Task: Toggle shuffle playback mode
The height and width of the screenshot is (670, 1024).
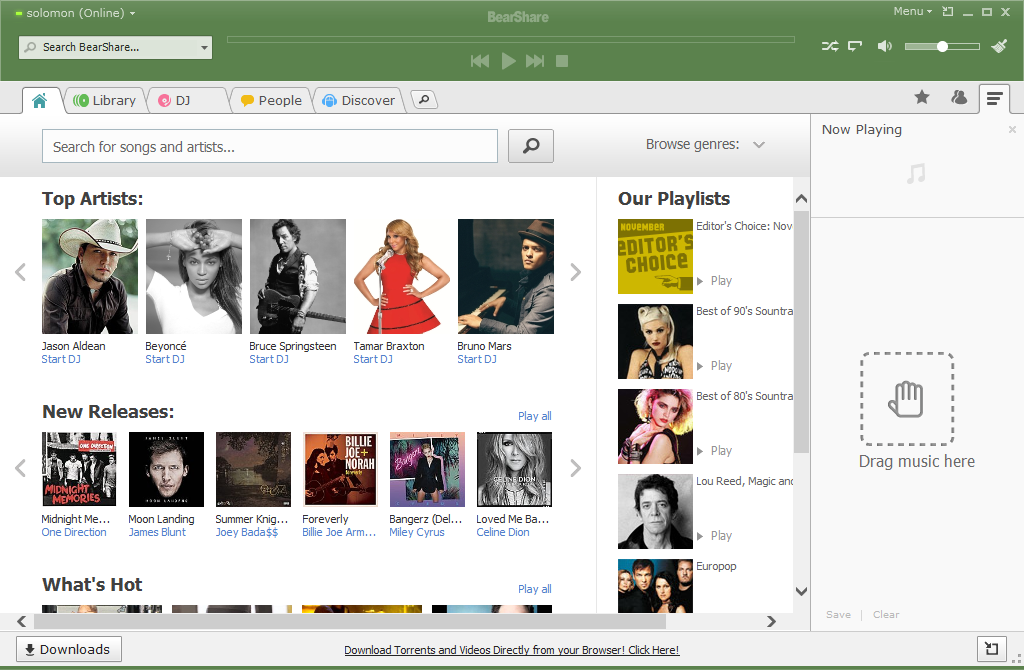Action: pyautogui.click(x=830, y=46)
